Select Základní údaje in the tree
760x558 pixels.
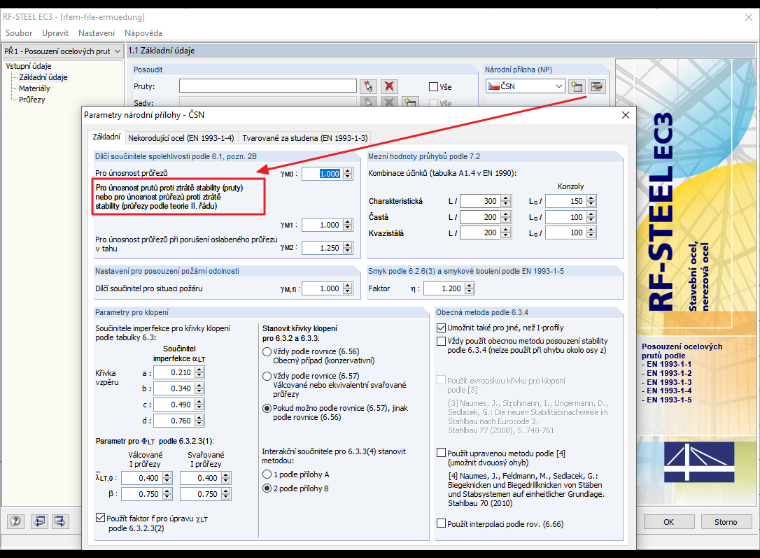(x=43, y=77)
